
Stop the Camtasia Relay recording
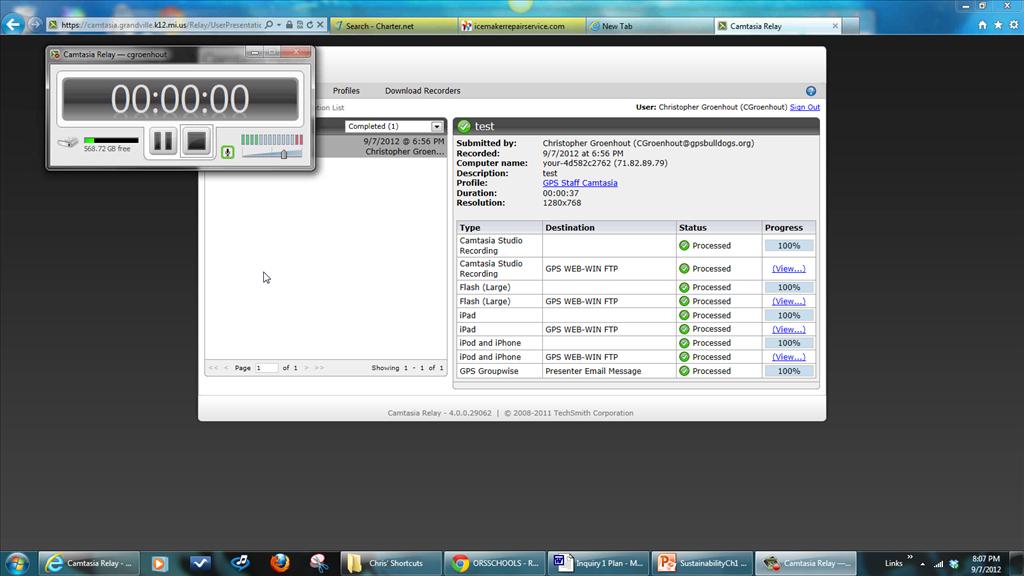point(197,140)
